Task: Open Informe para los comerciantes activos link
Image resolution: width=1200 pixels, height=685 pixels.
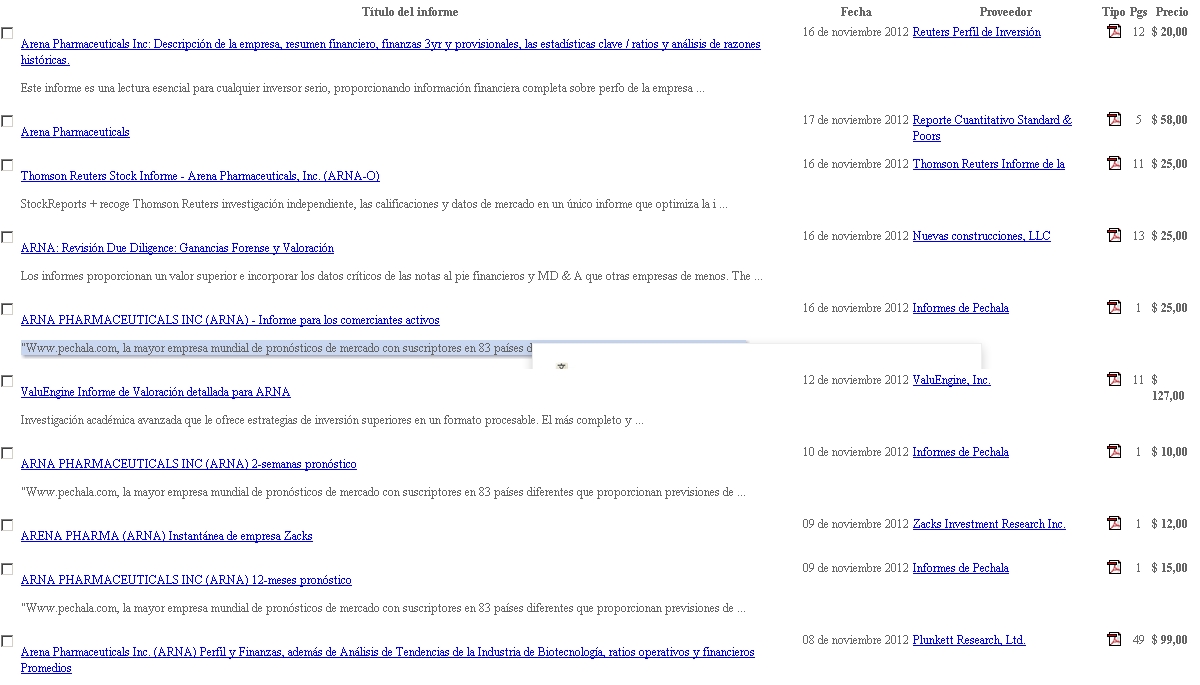Action: pyautogui.click(x=230, y=320)
